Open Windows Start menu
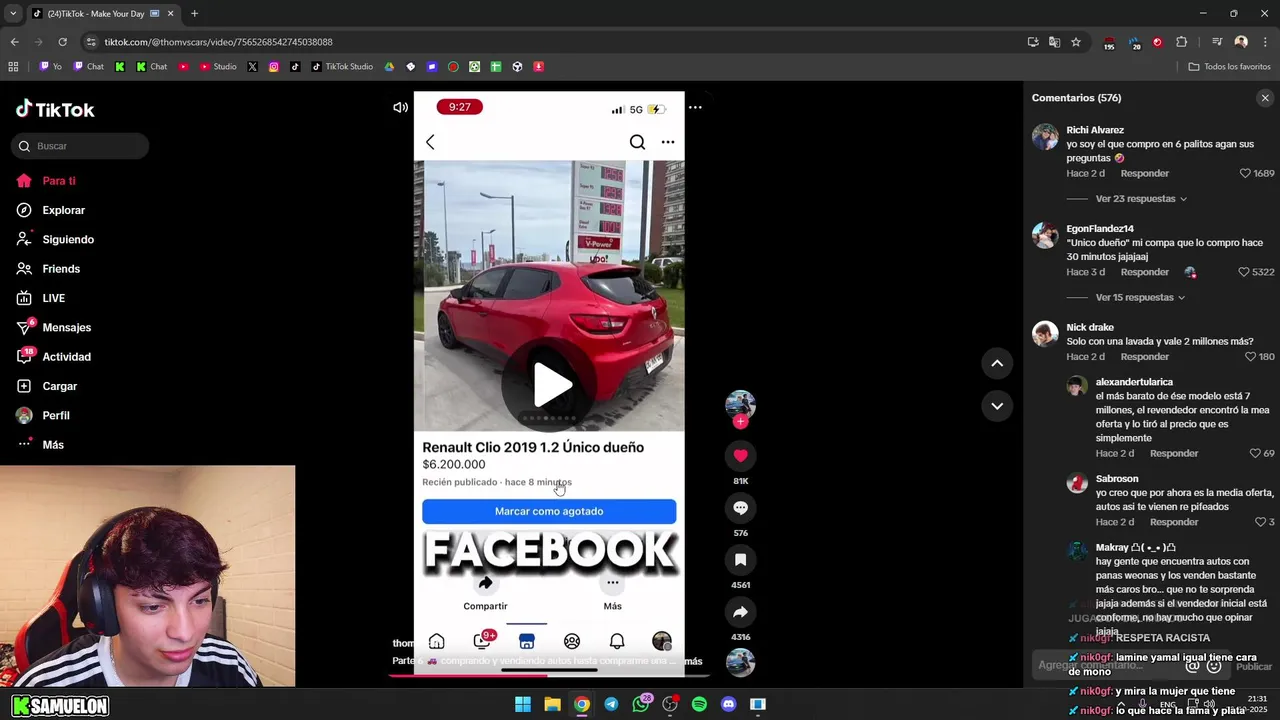This screenshot has height=720, width=1280. (x=522, y=704)
